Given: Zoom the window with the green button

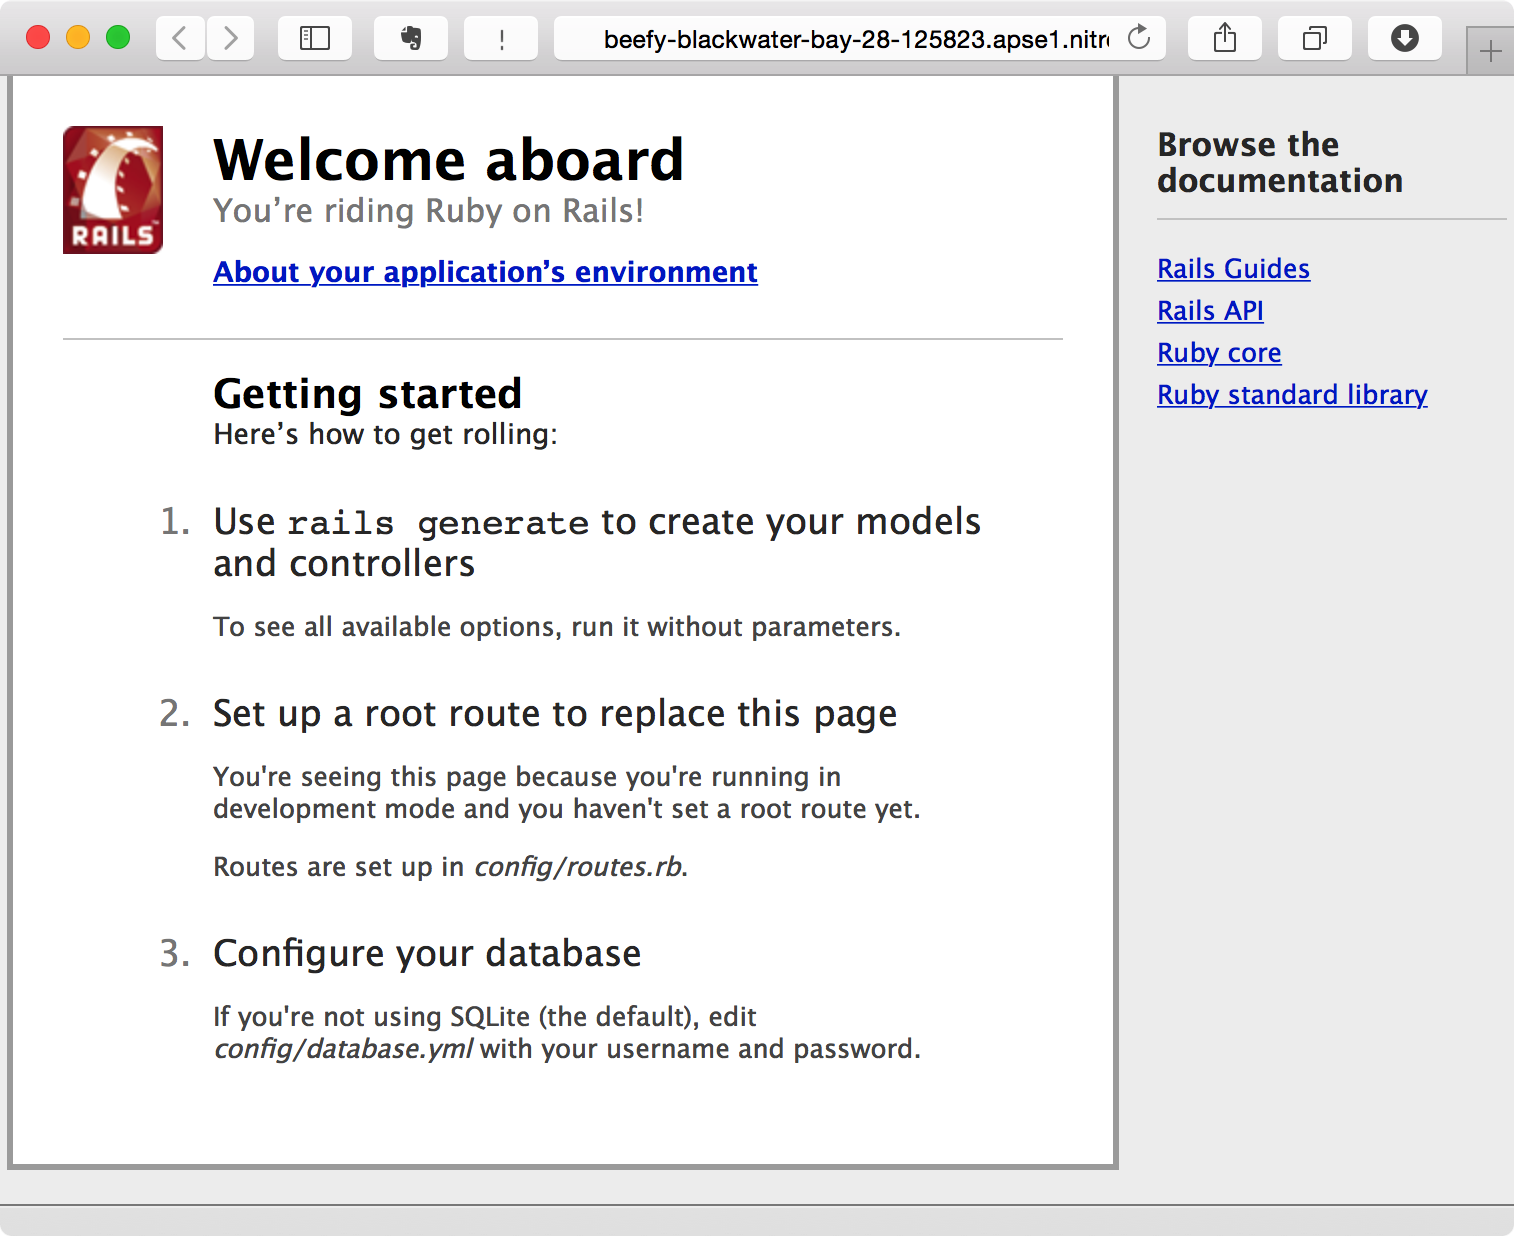Looking at the screenshot, I should [x=117, y=36].
